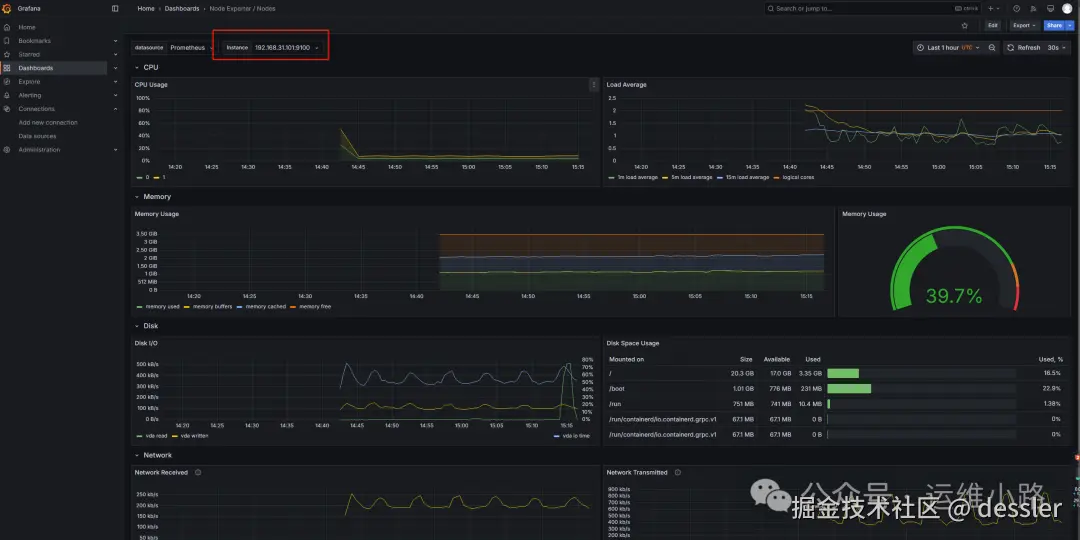1080x540 pixels.
Task: Toggle the vda written legend series
Action: pyautogui.click(x=190, y=436)
